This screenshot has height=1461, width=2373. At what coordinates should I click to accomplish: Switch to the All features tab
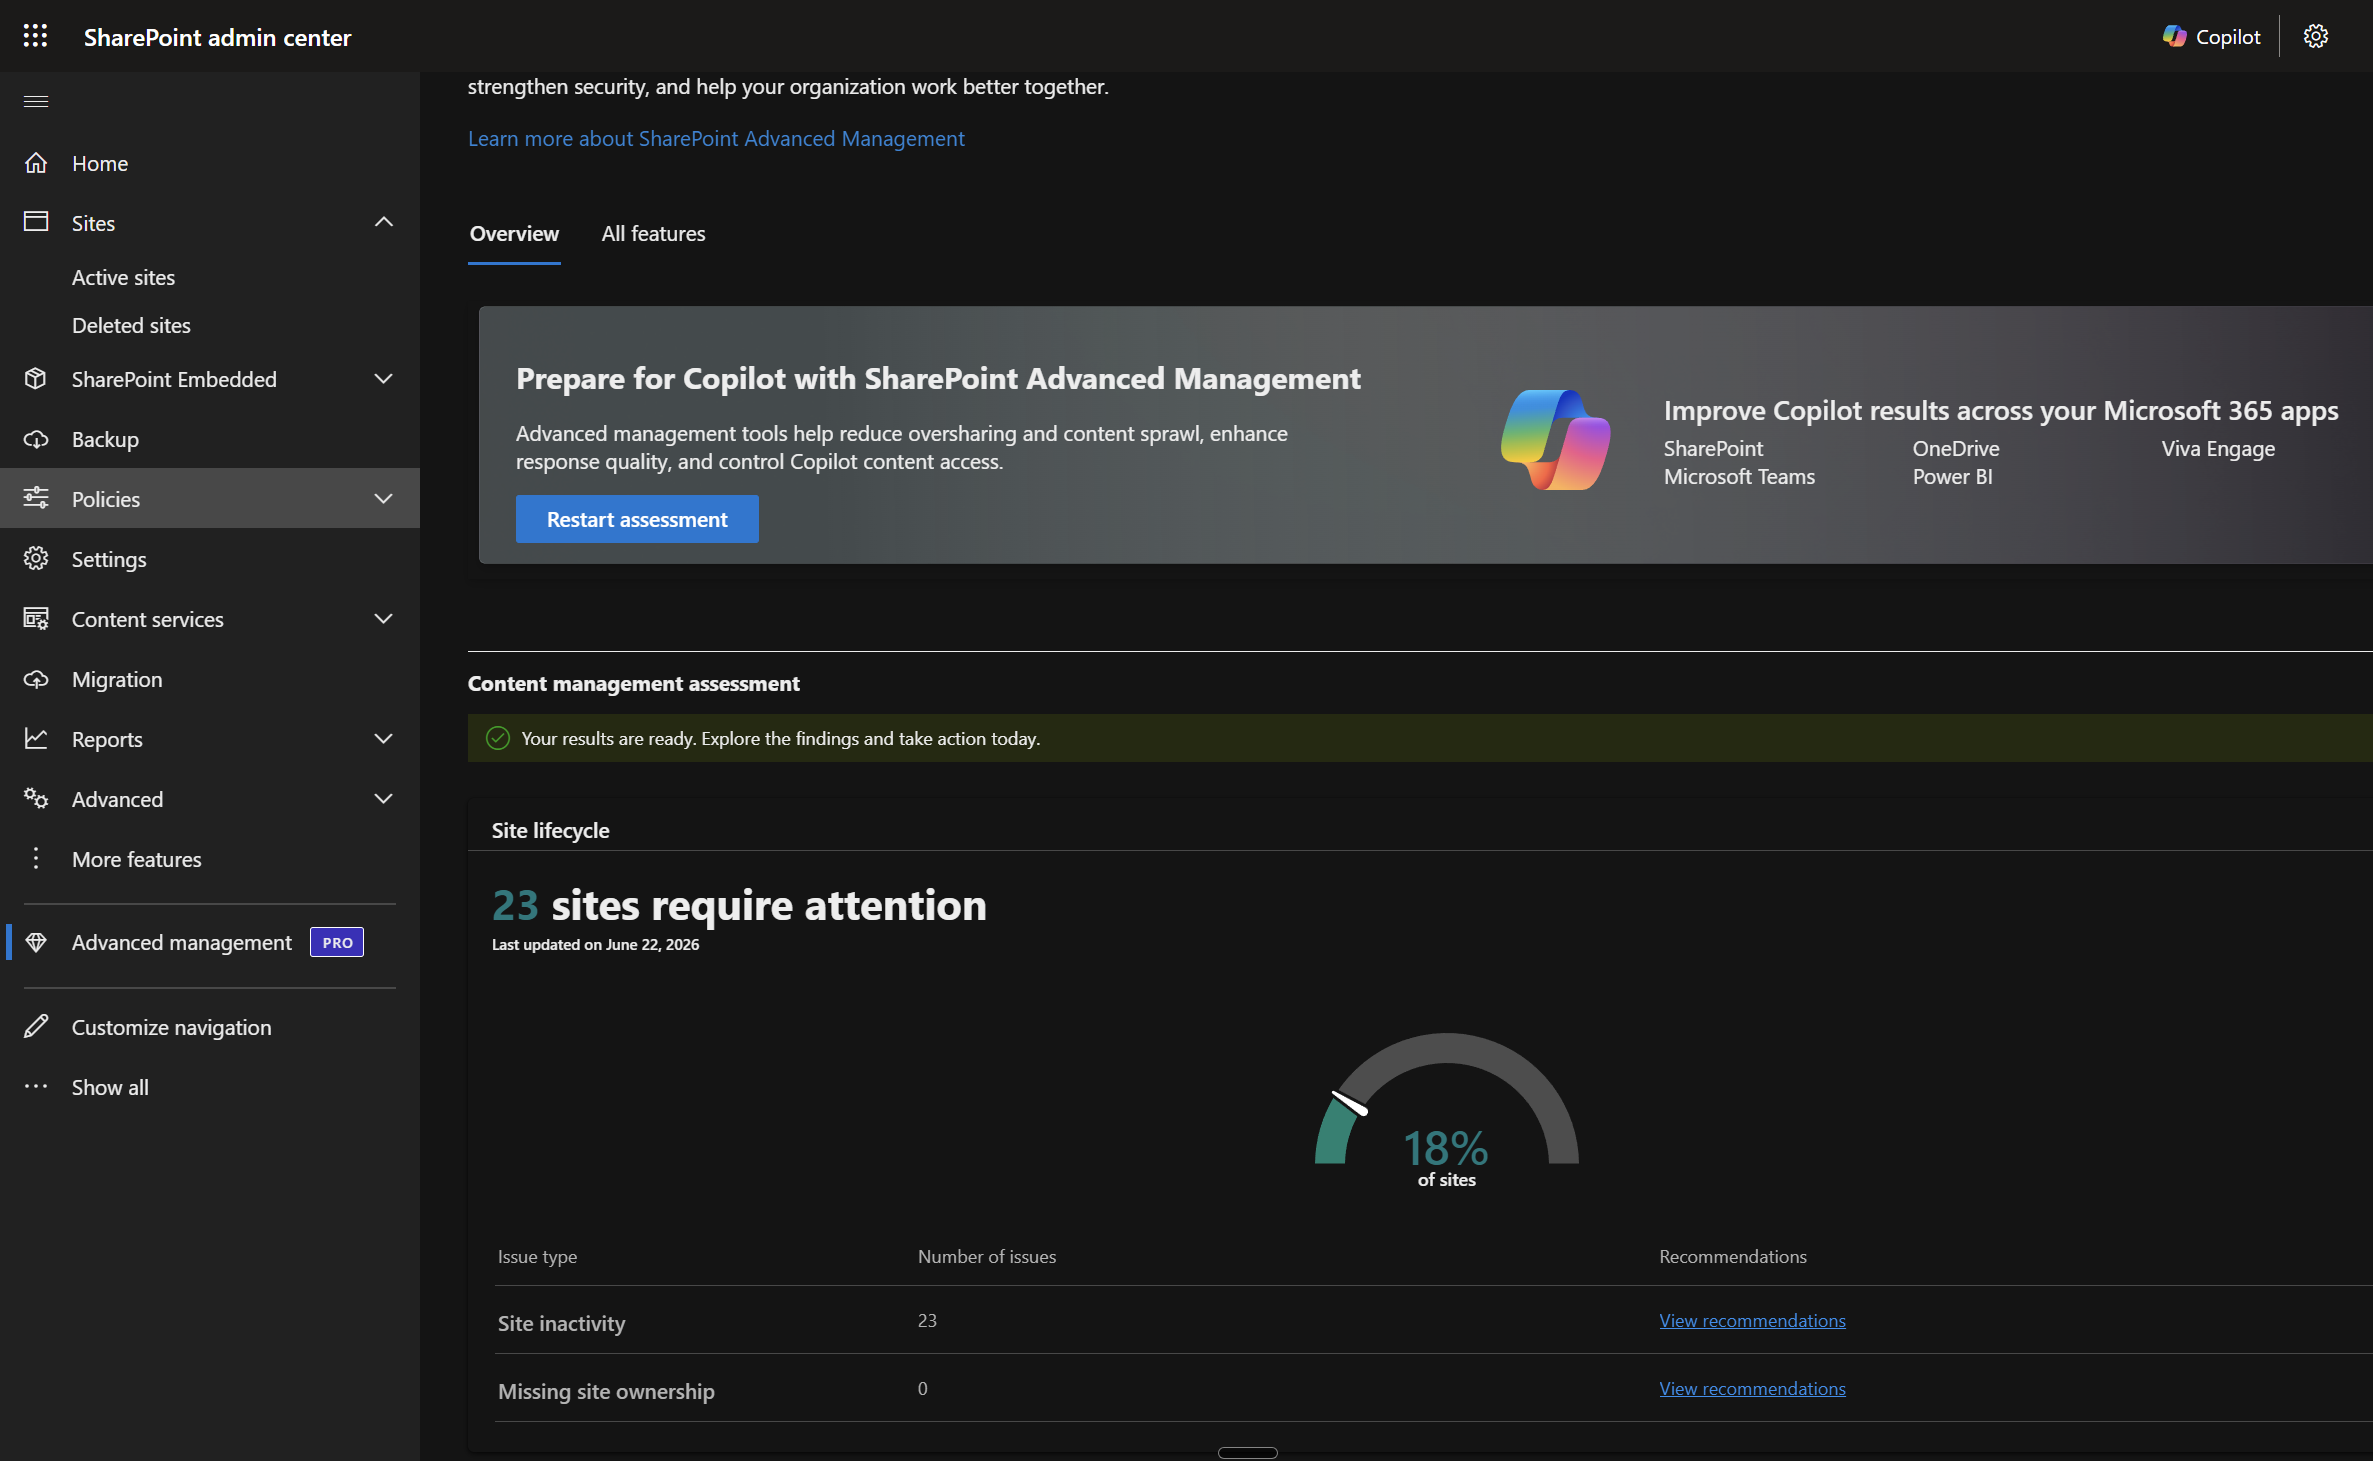point(653,234)
